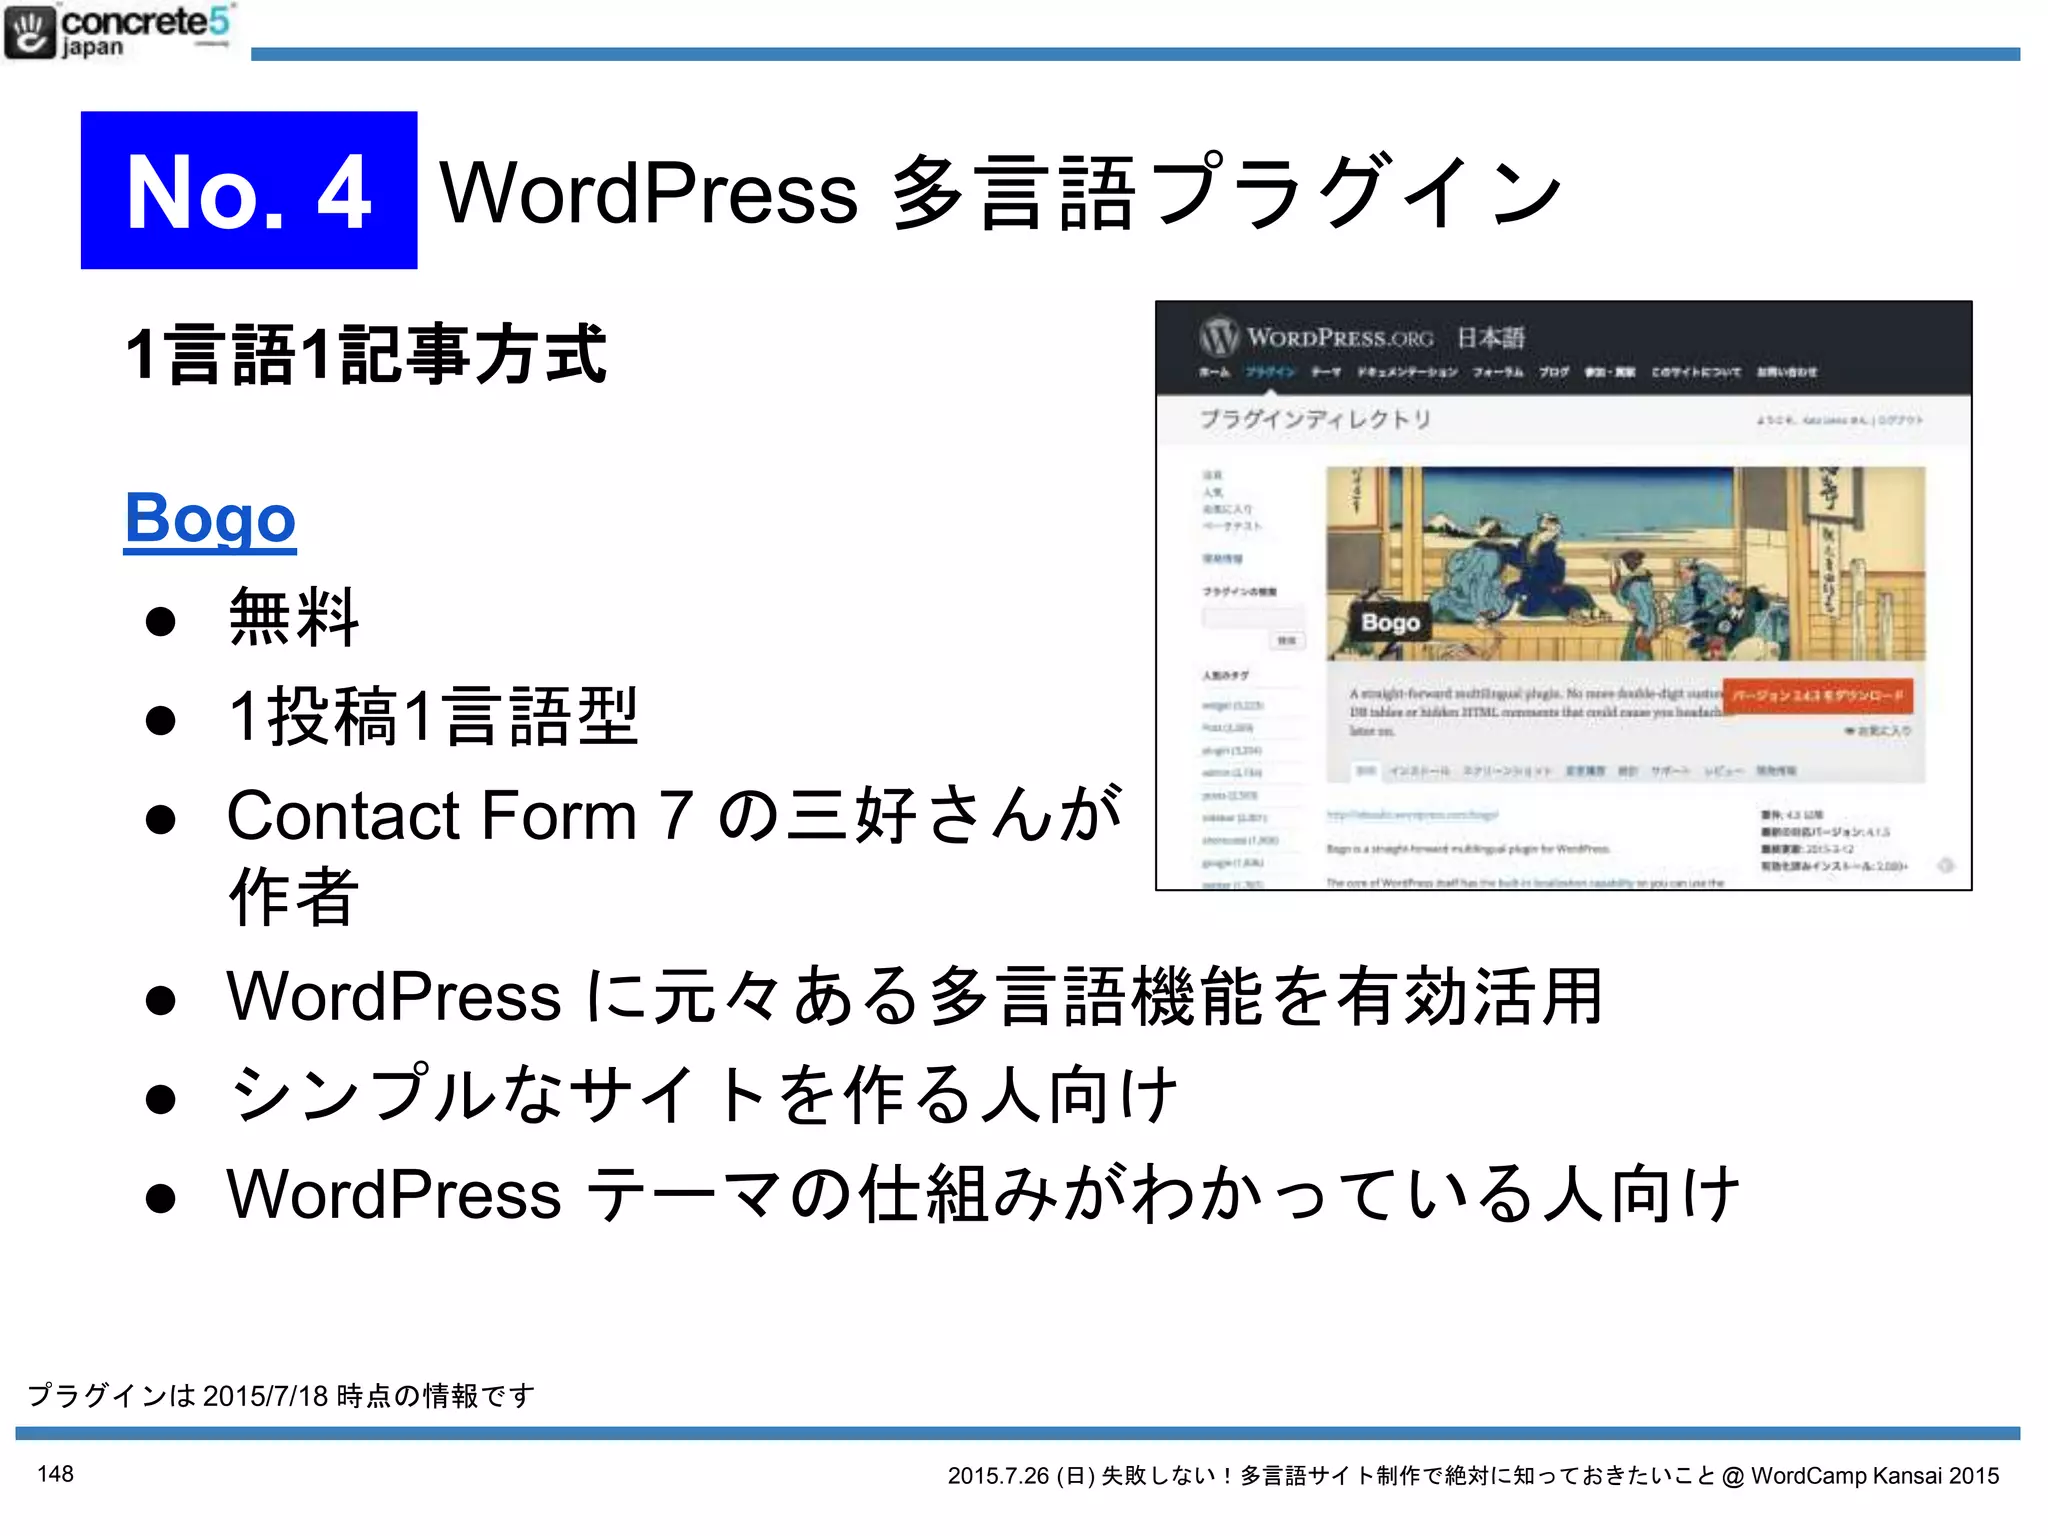Click the plugin search input field
The width and height of the screenshot is (2048, 1536).
1253,617
